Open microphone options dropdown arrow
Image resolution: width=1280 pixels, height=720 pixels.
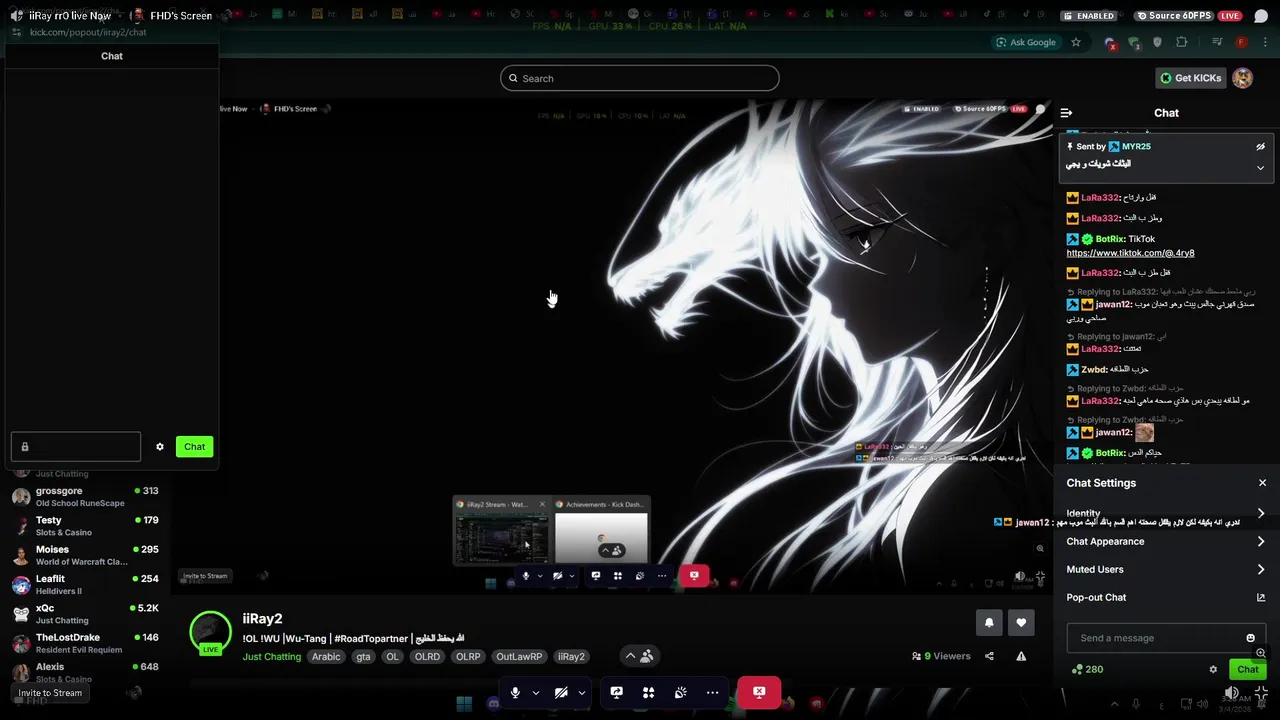(x=536, y=692)
